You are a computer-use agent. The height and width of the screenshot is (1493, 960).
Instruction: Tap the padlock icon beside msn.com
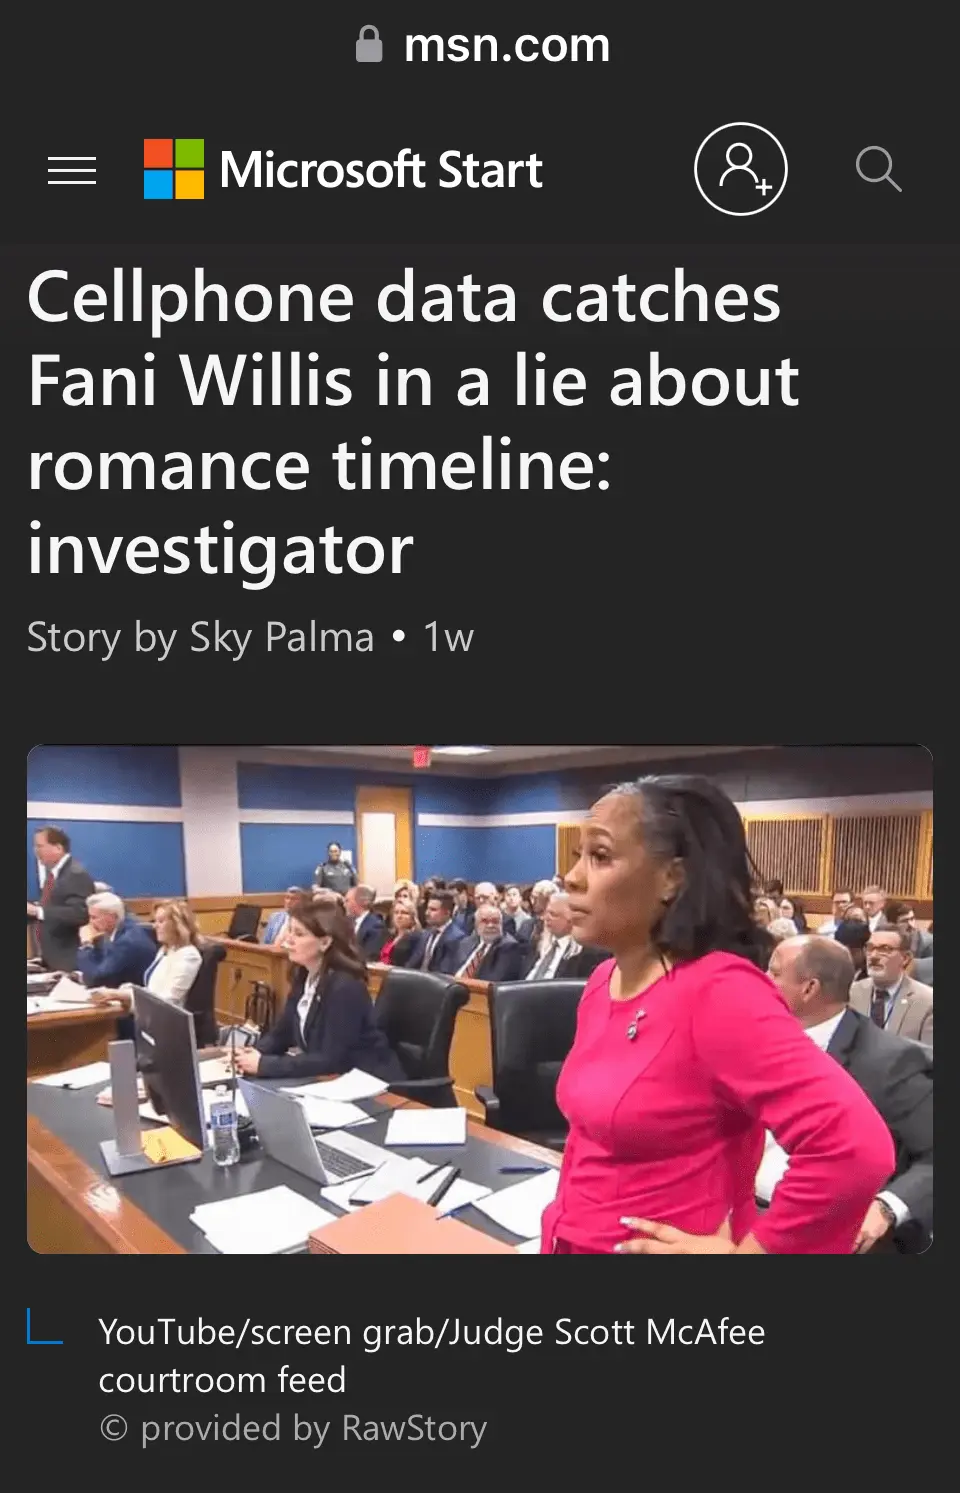coord(369,44)
